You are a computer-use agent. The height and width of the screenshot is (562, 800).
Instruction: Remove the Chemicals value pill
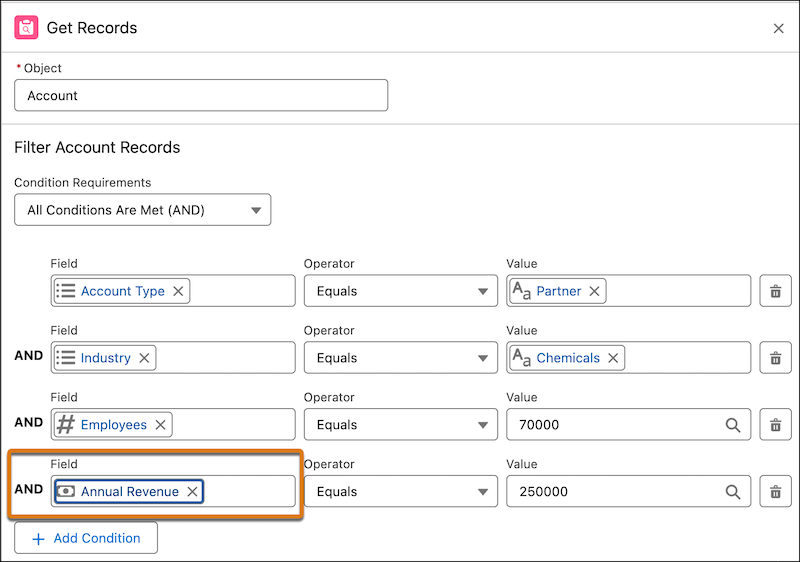[613, 358]
